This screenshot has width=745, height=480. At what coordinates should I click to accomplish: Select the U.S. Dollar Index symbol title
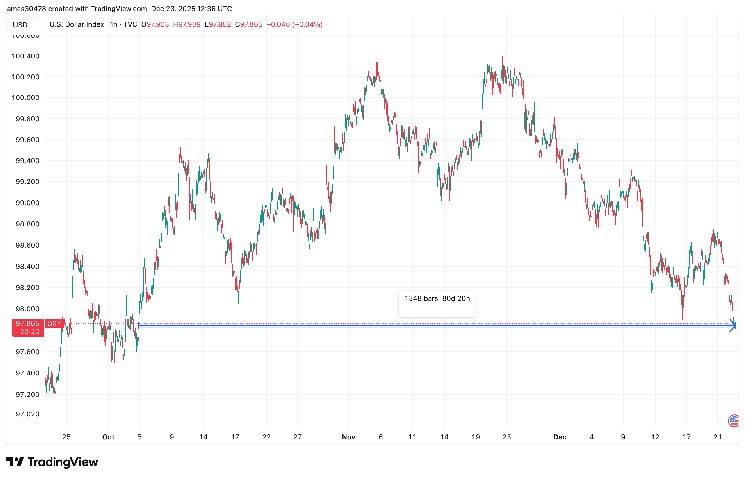77,24
